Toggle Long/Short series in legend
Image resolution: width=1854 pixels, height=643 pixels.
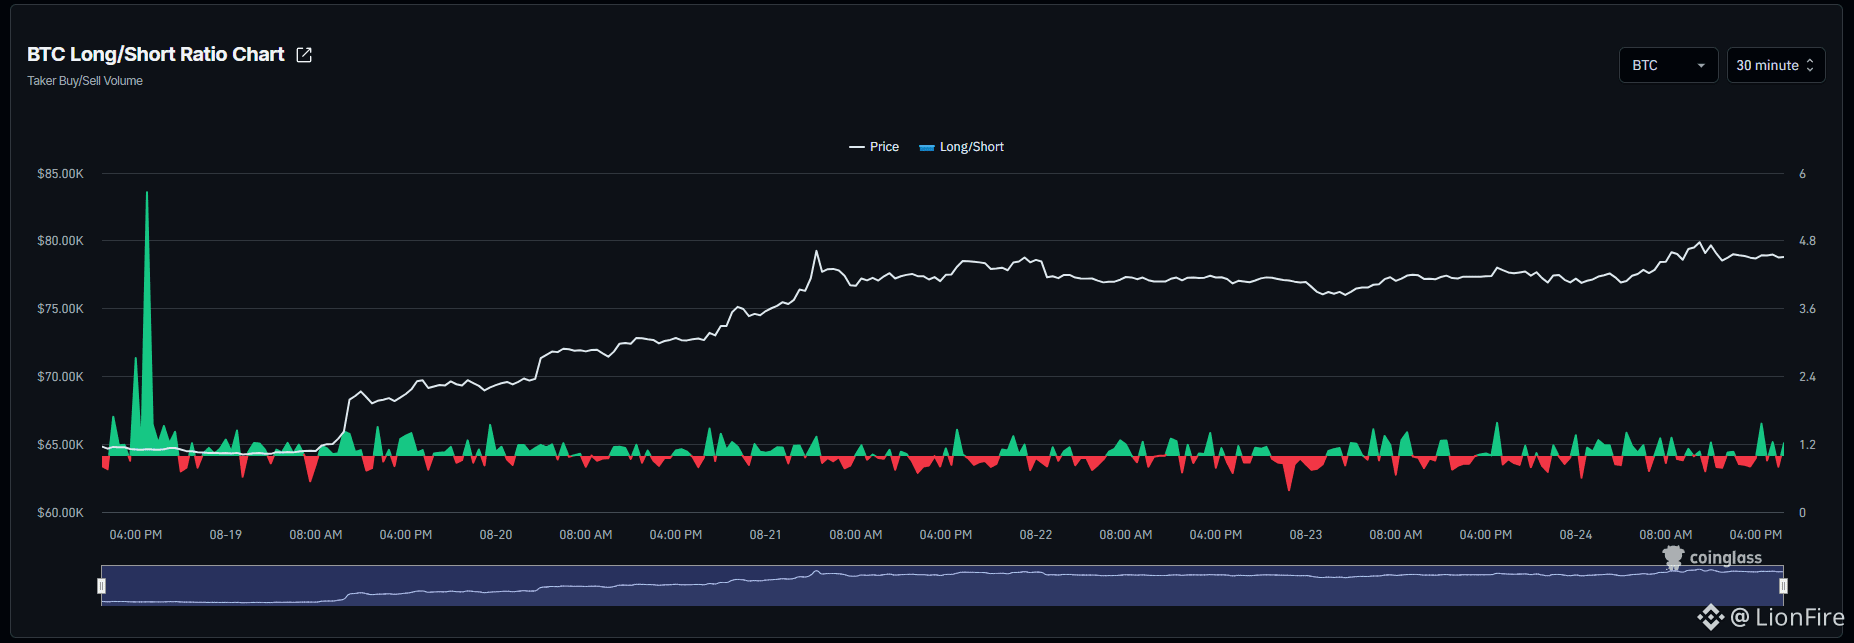pyautogui.click(x=961, y=147)
